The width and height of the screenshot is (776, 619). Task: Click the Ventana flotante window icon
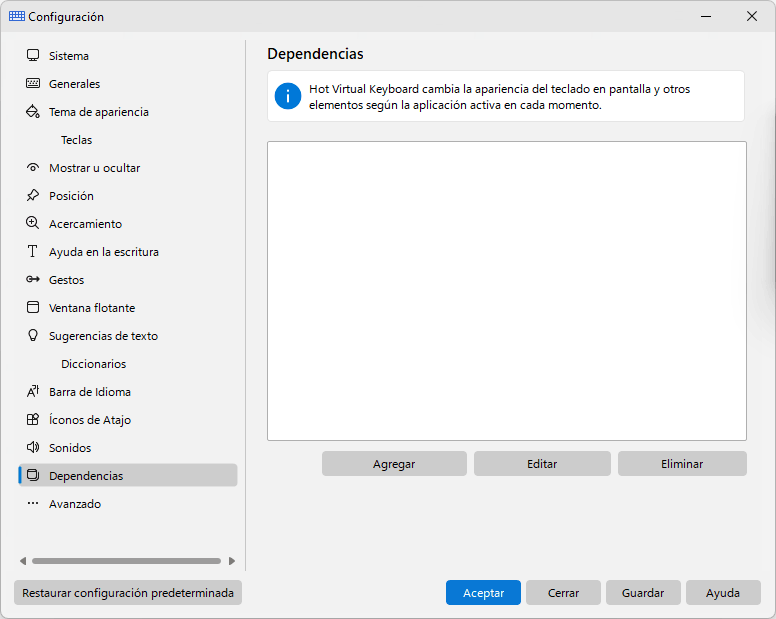(x=33, y=307)
